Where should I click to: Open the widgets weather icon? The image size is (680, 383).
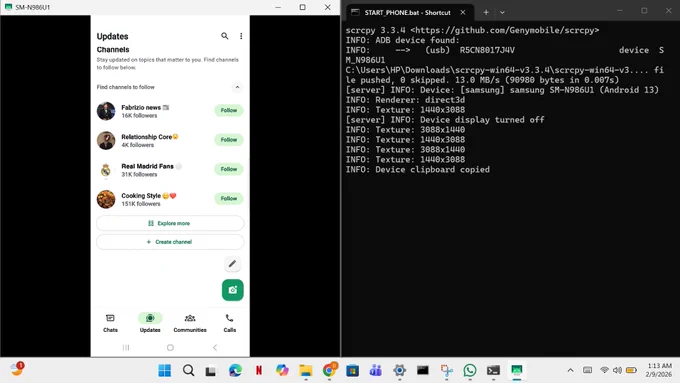point(16,369)
